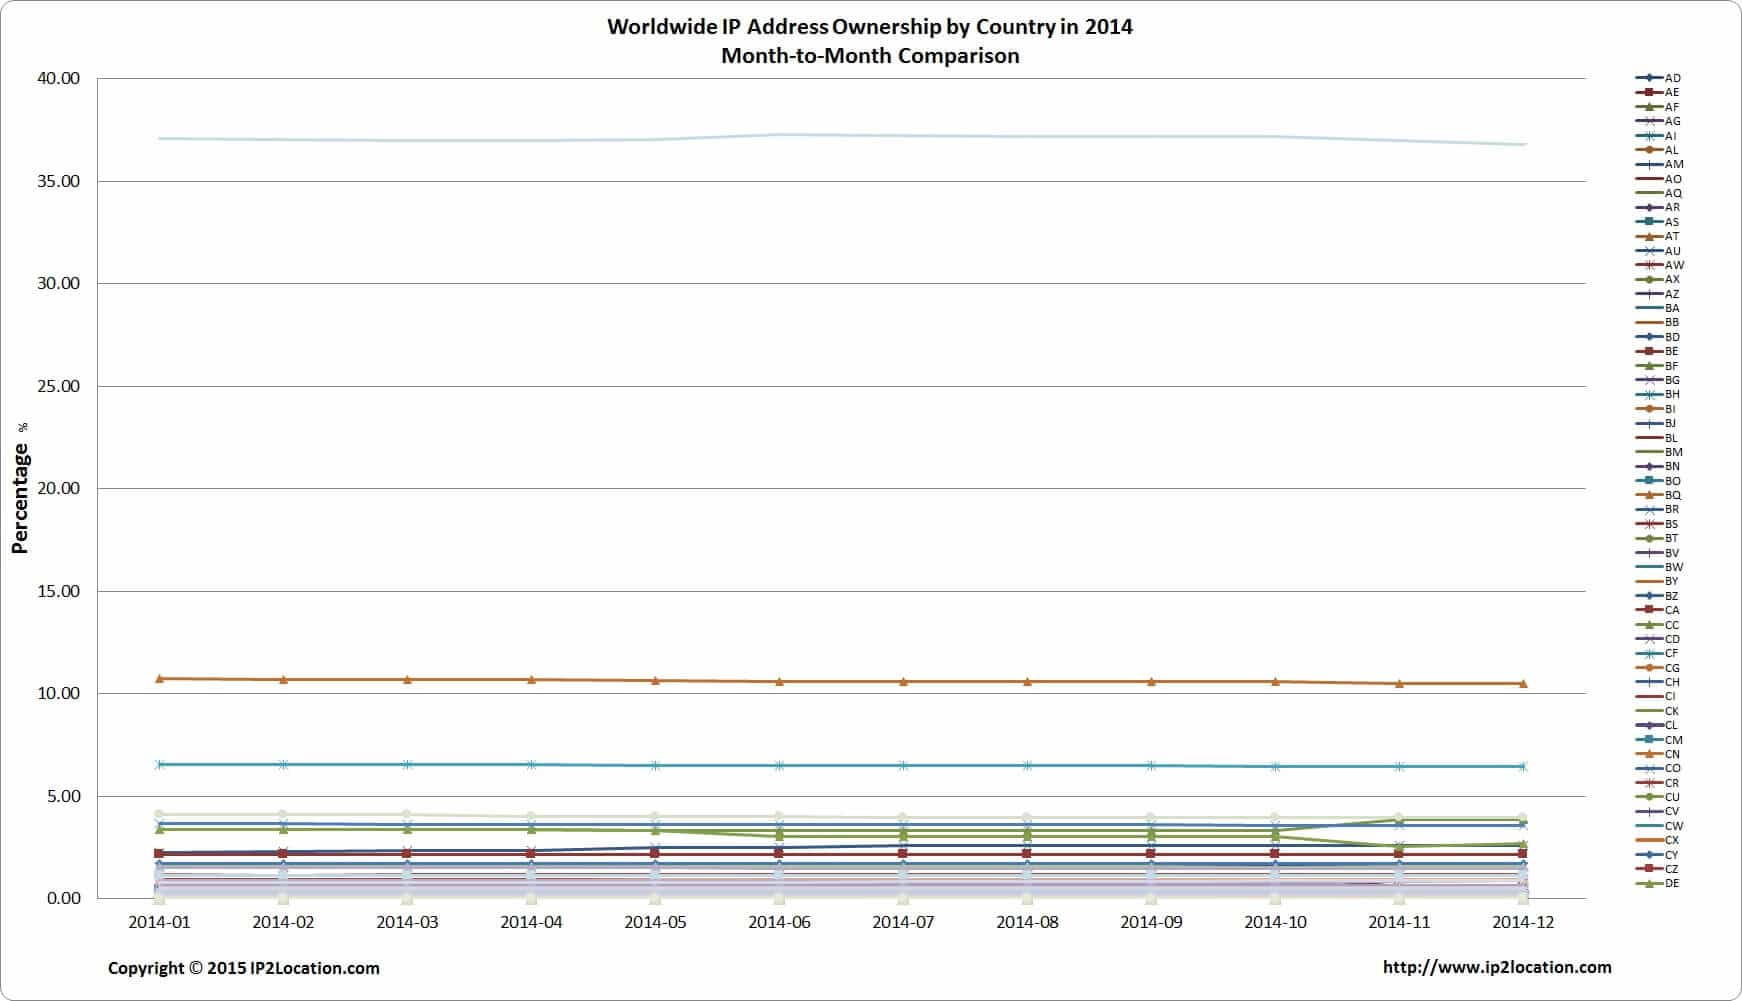The width and height of the screenshot is (1742, 1001).
Task: Select the AU legend series marker
Action: [x=1648, y=251]
